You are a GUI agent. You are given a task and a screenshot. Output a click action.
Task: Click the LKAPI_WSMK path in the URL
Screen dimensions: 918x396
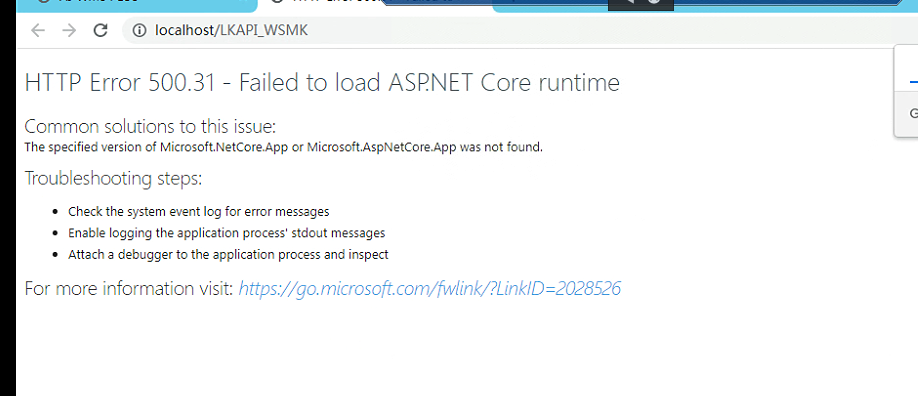click(x=263, y=30)
